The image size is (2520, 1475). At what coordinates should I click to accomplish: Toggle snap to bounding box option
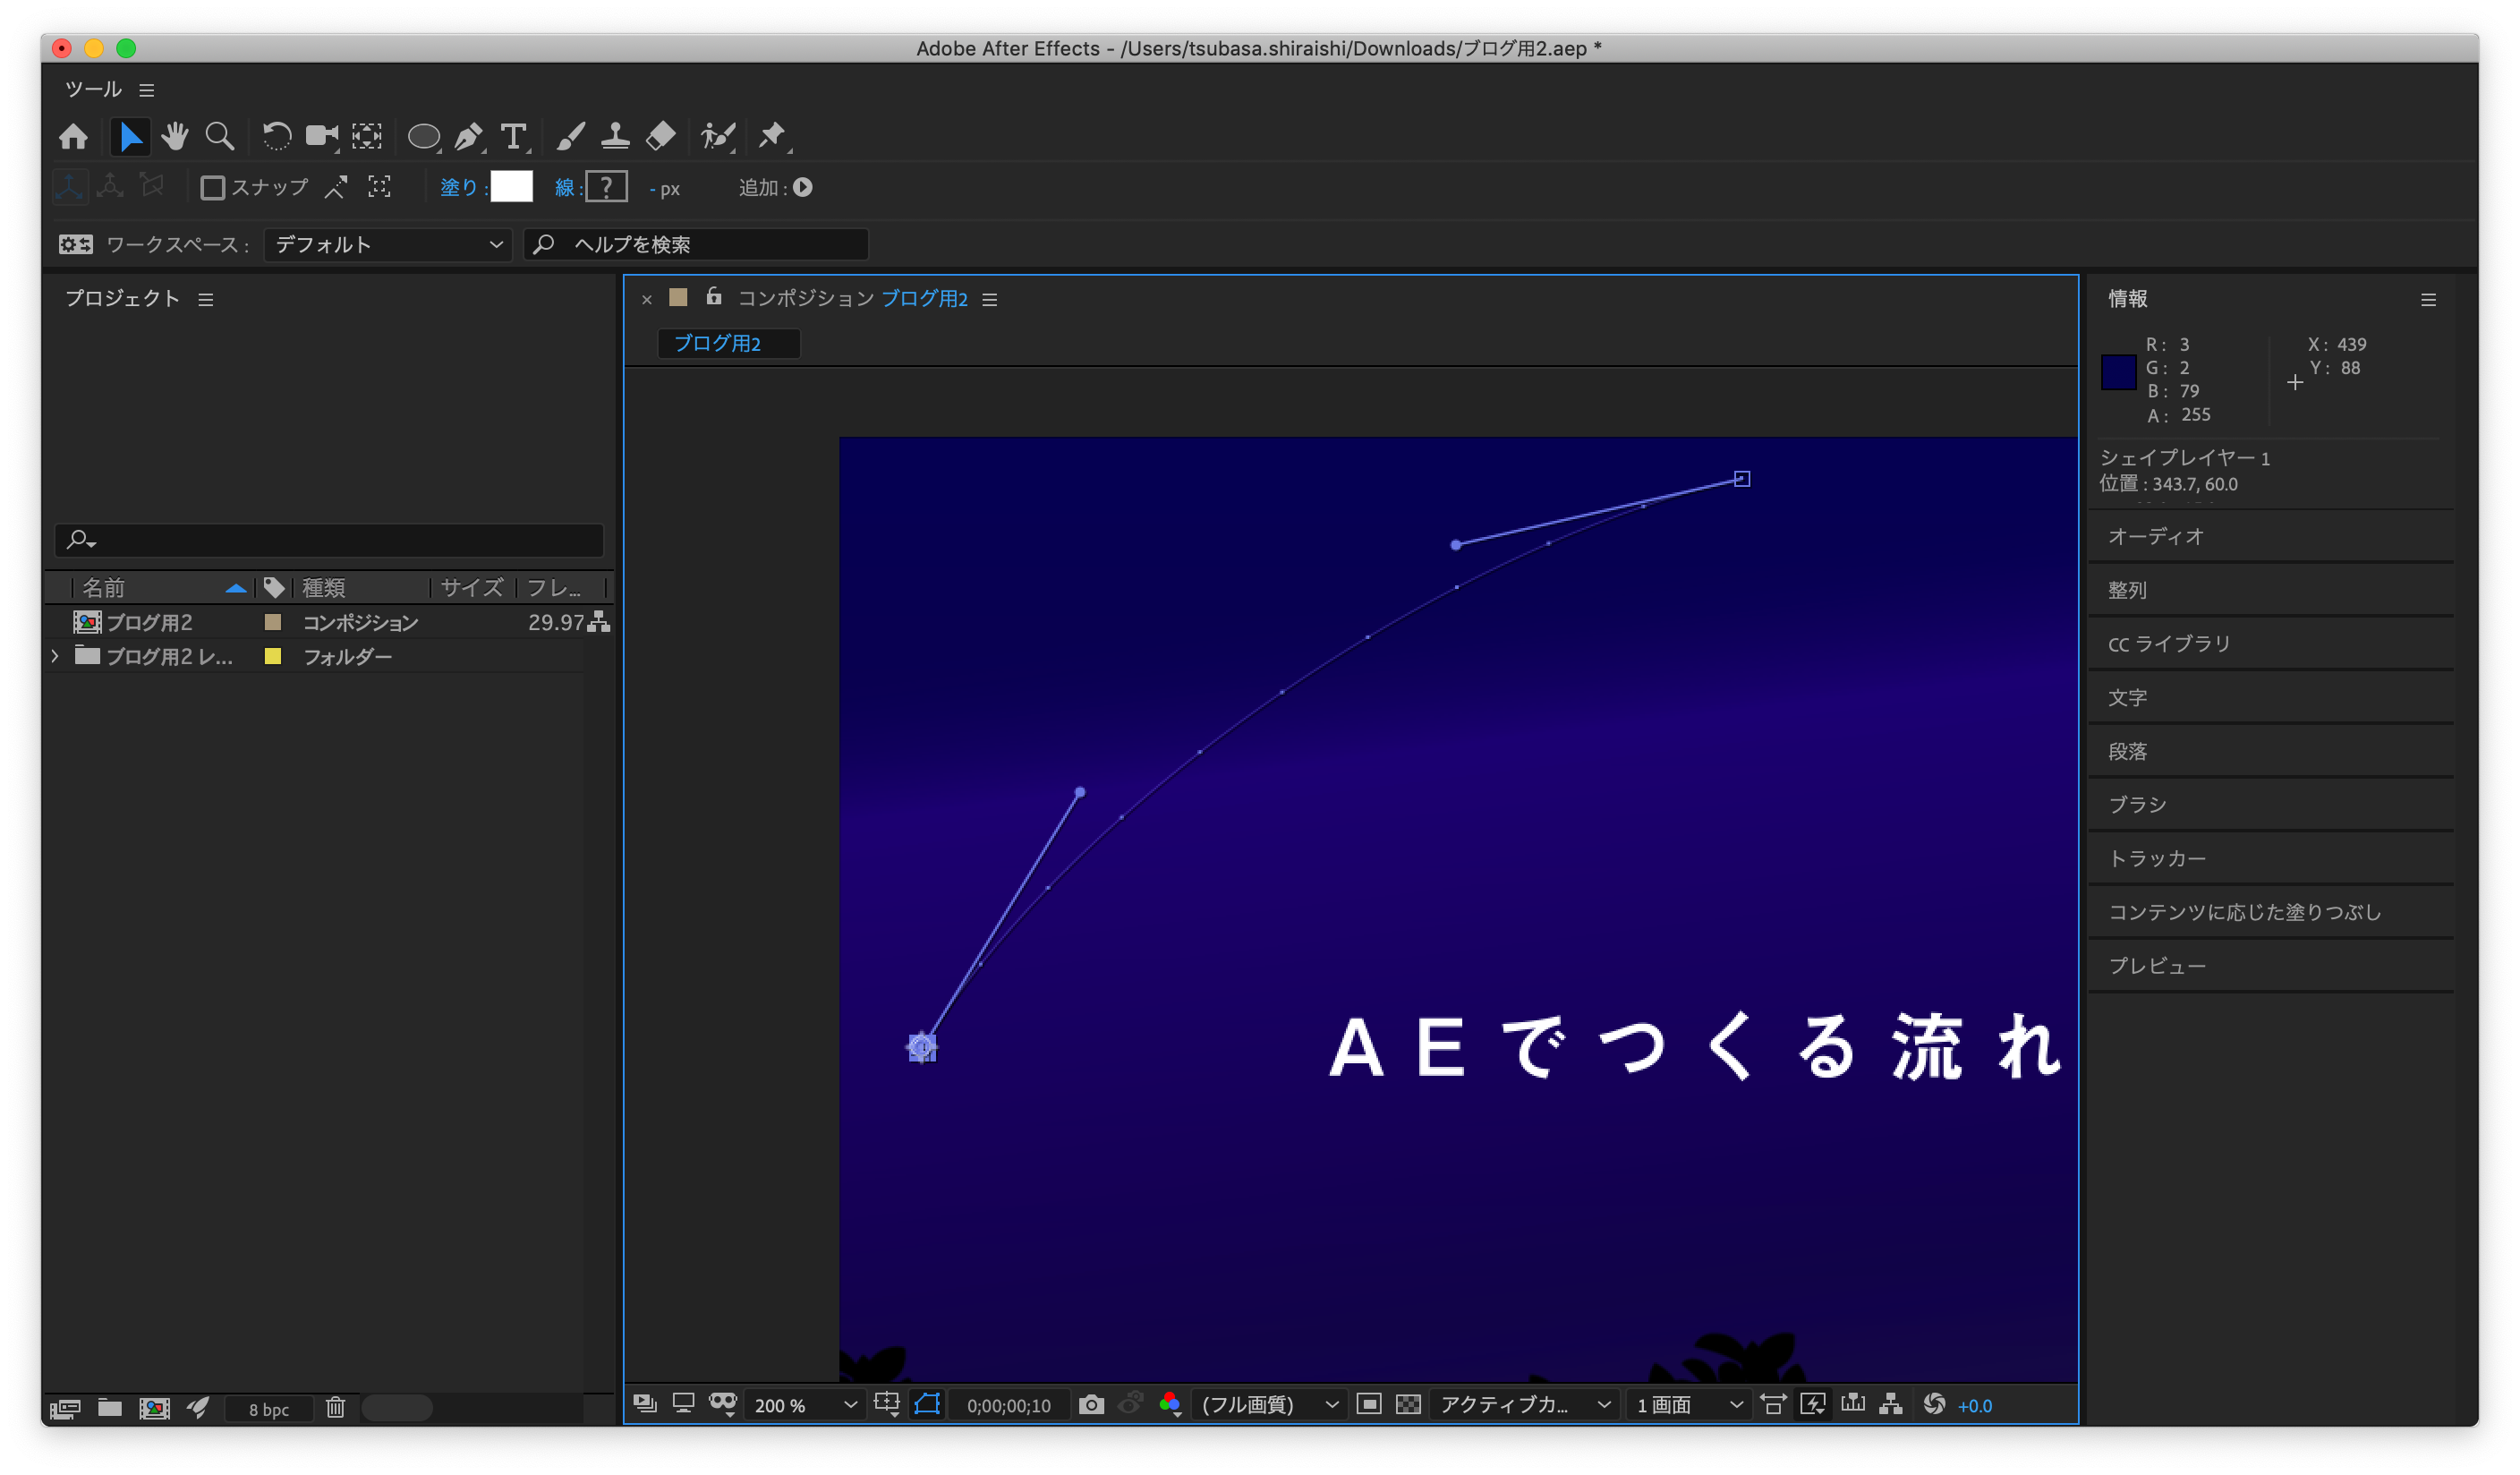pos(379,187)
